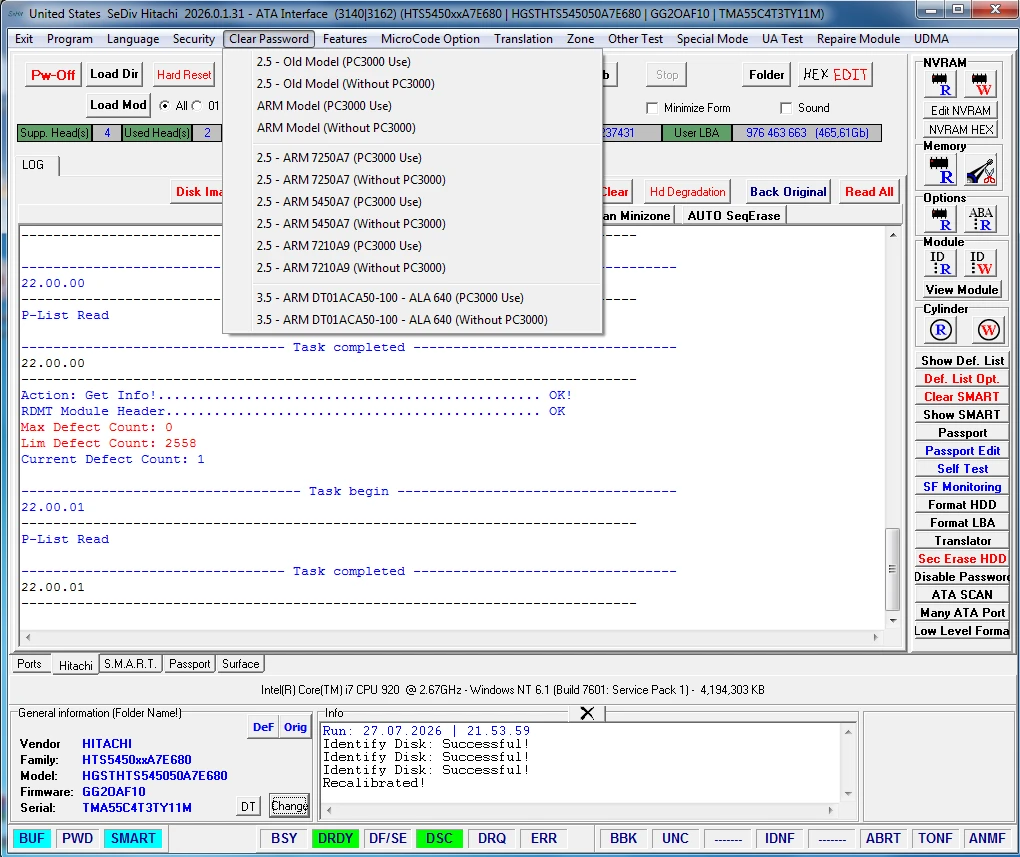Screen dimensions: 1020x857
Task: Open the UDMA menu
Action: point(931,39)
